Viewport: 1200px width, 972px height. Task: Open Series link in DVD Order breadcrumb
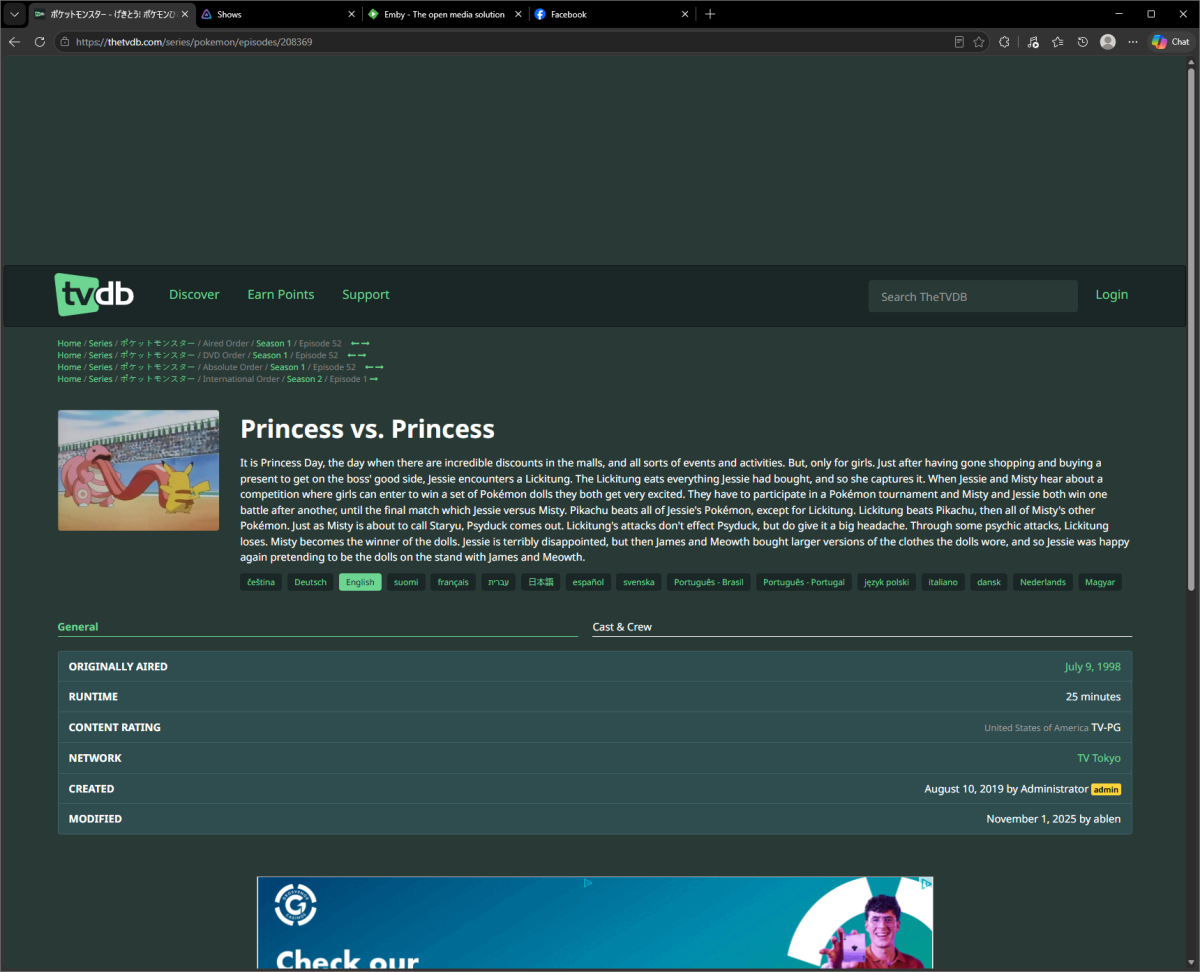[100, 355]
